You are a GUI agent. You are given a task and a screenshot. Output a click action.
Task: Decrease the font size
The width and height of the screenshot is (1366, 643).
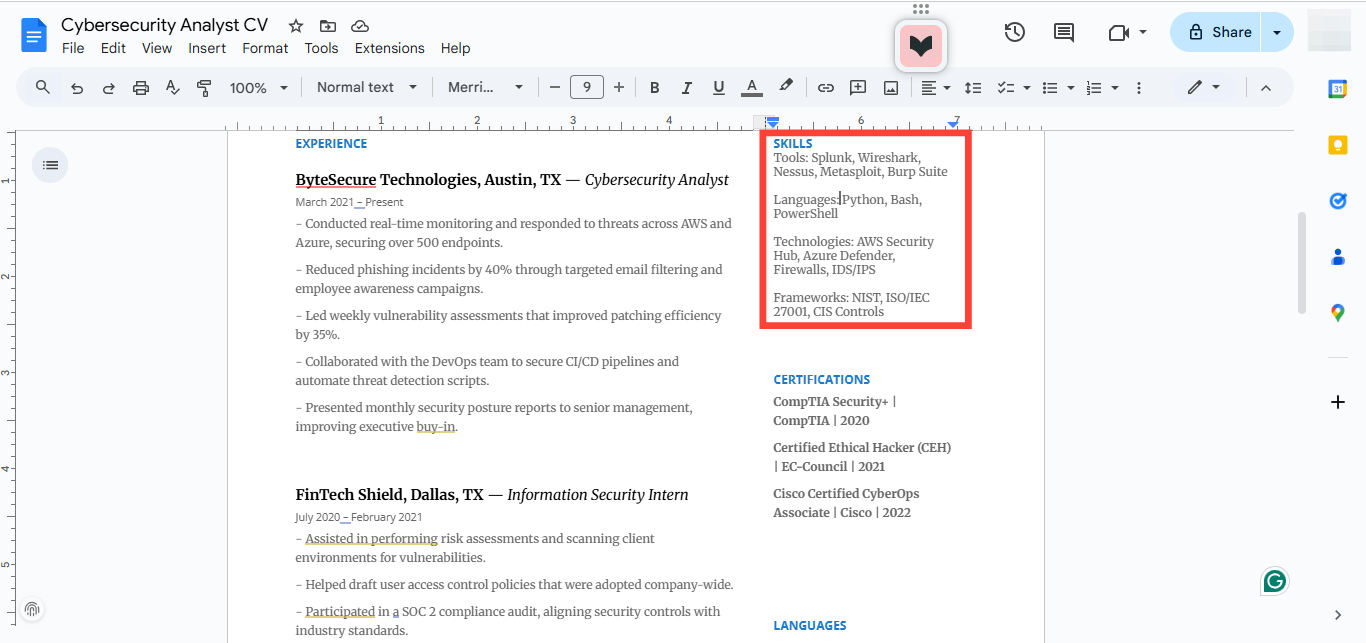555,88
